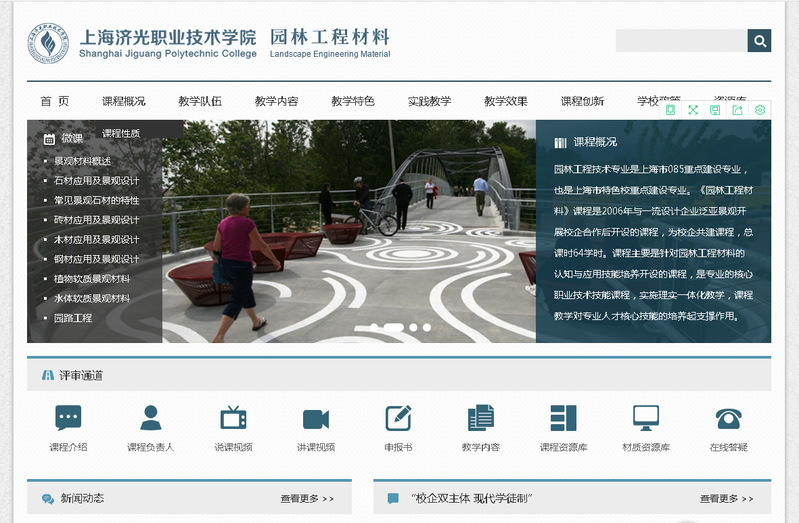Viewport: 799px width, 523px height.
Task: Click 查看更多 beside 新闻动态
Action: pyautogui.click(x=307, y=498)
